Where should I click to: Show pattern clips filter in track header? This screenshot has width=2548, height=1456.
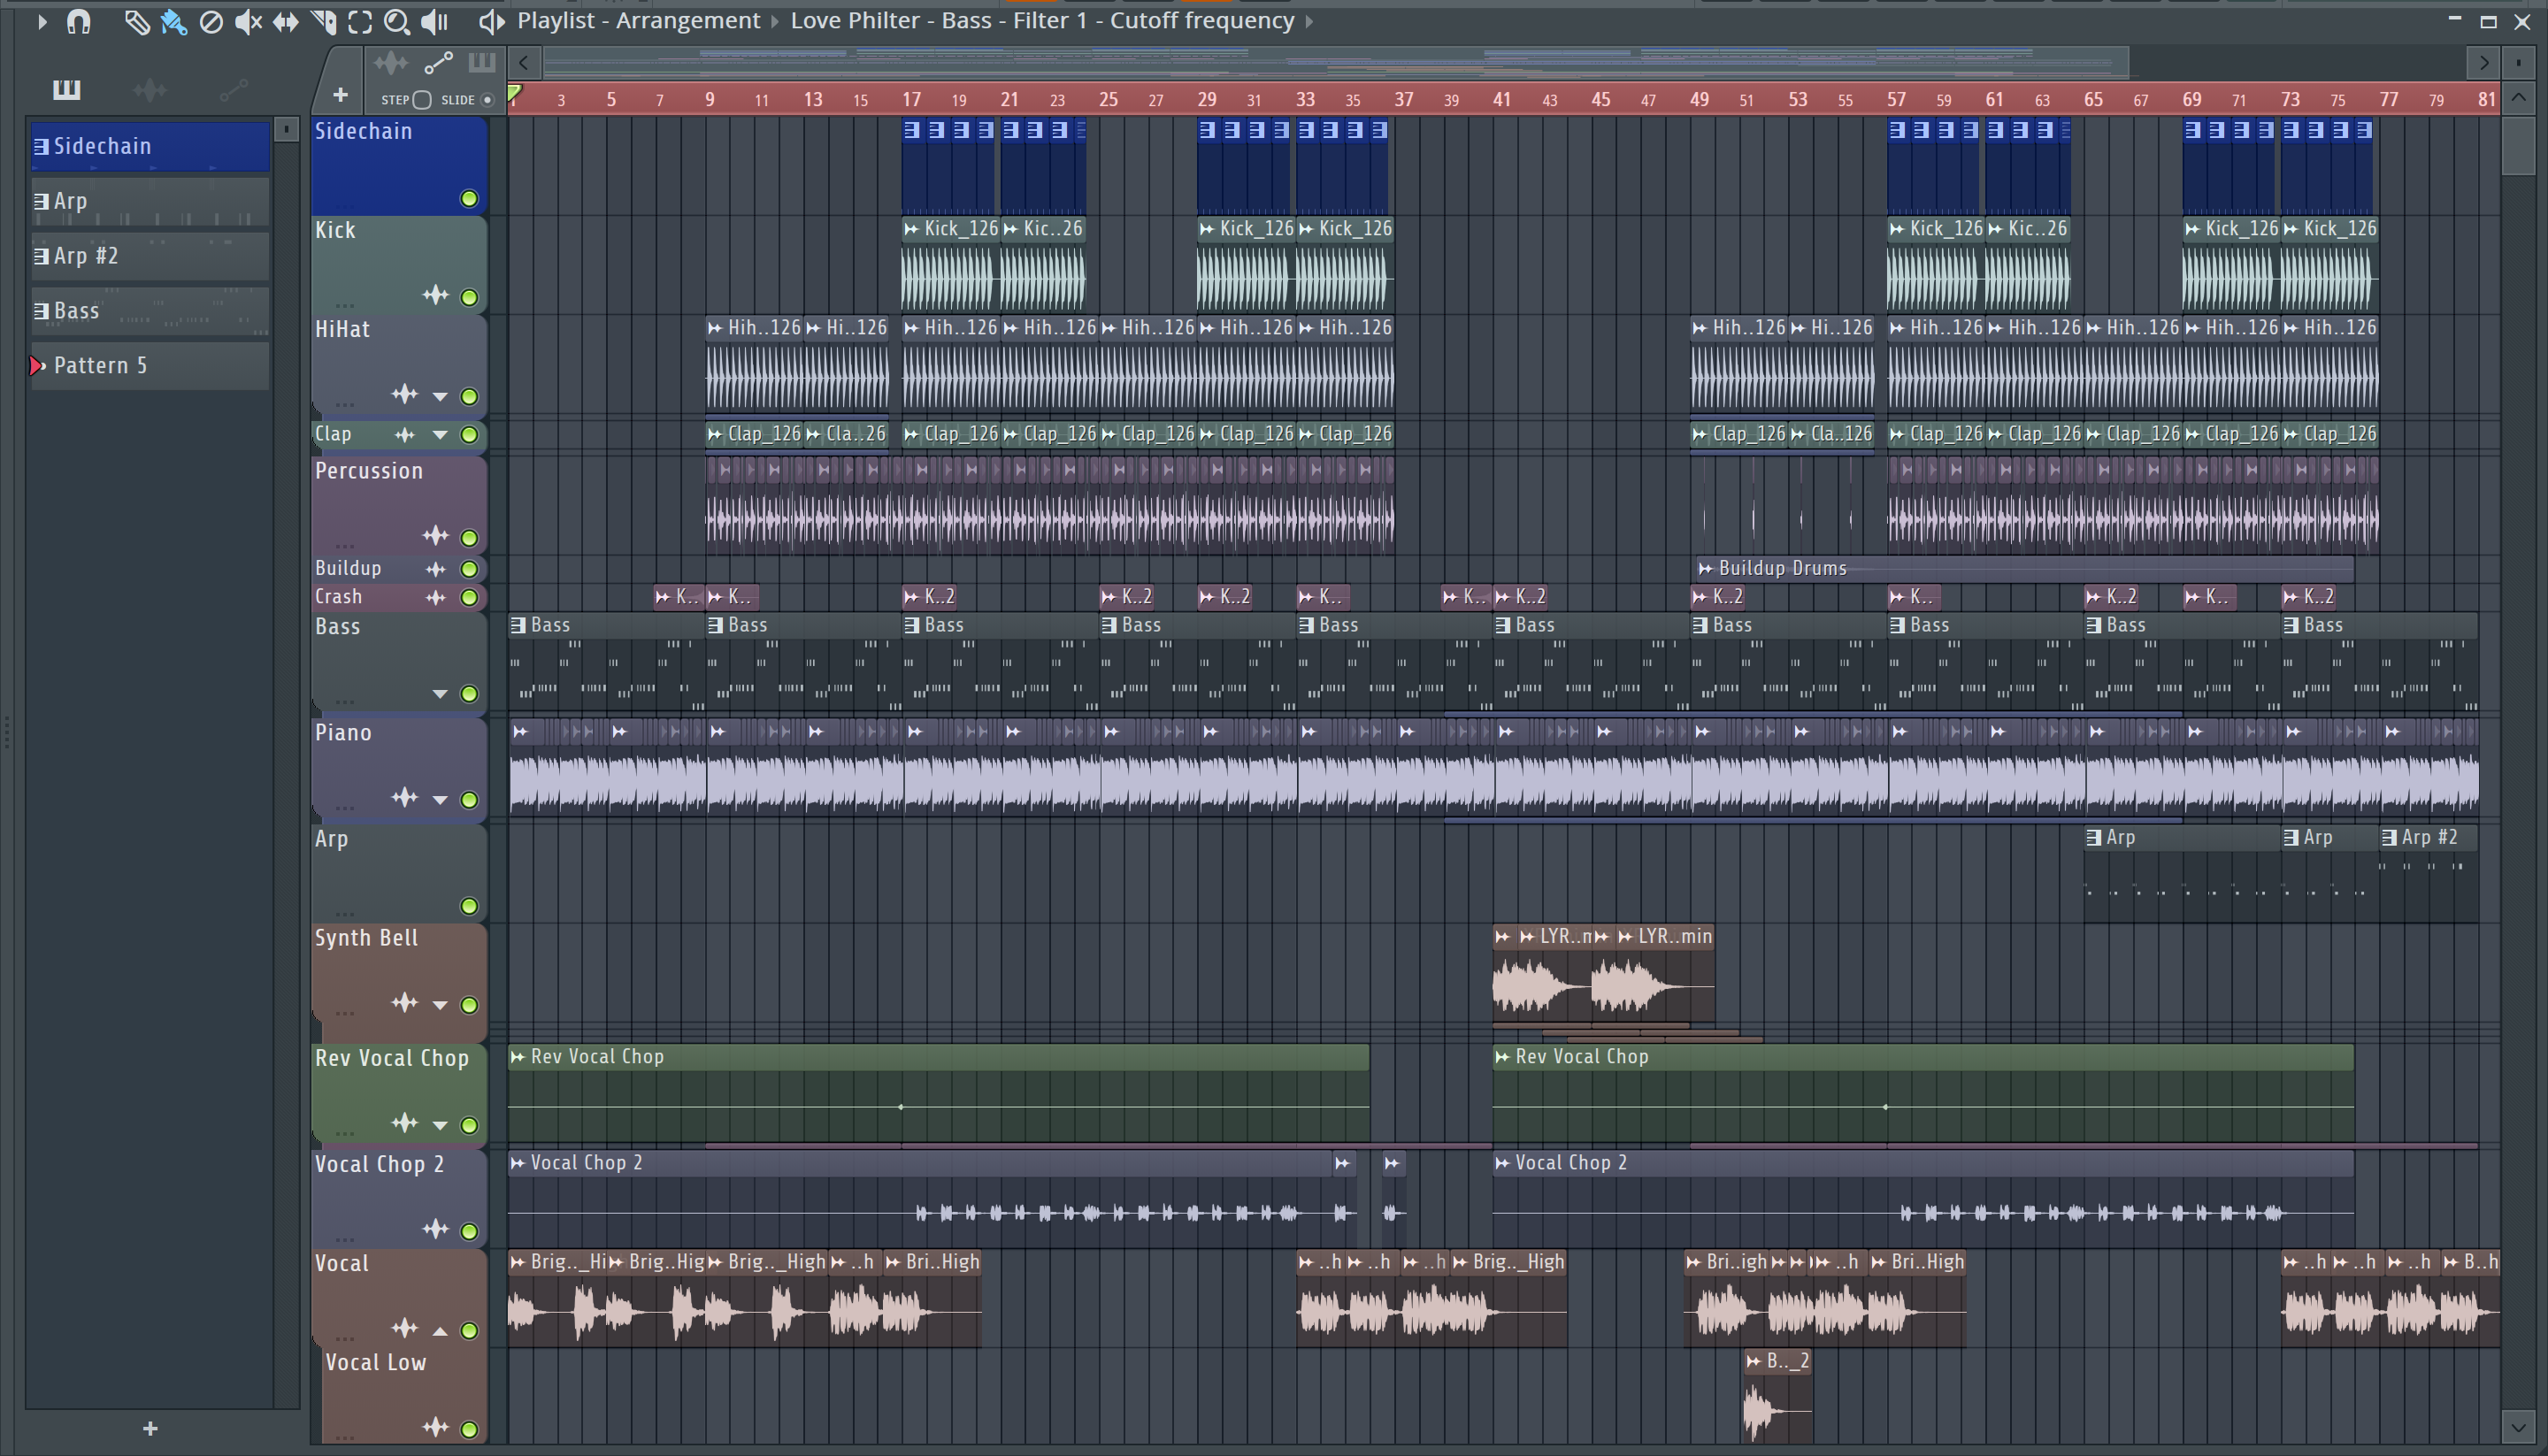[x=482, y=64]
